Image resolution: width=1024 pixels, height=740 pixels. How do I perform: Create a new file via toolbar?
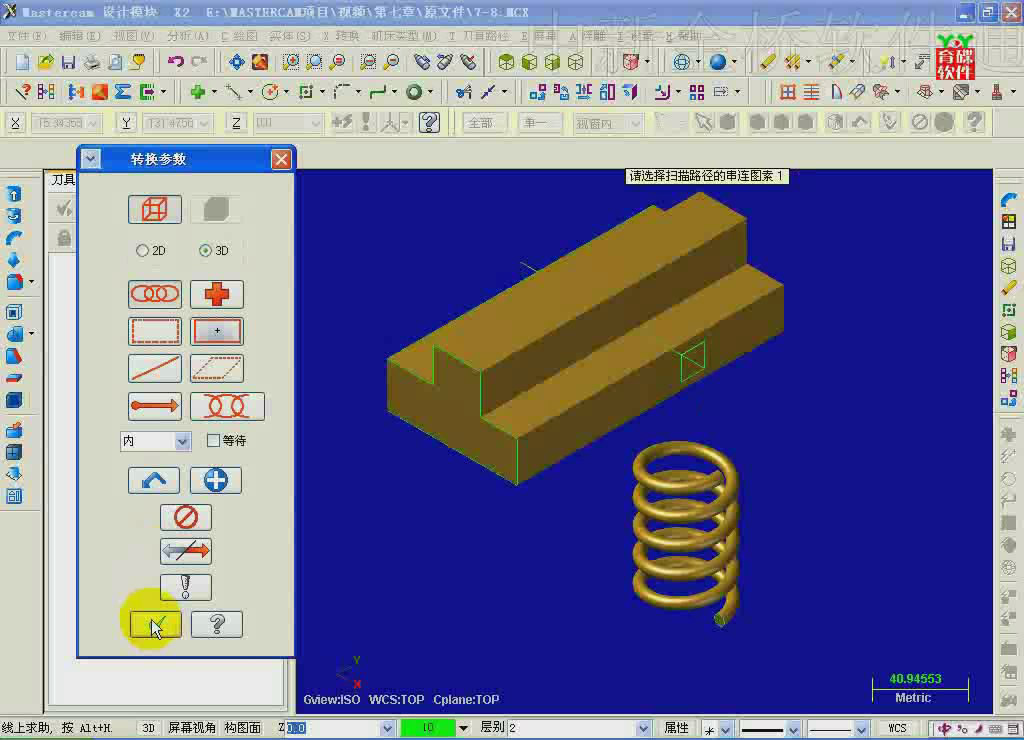(23, 62)
